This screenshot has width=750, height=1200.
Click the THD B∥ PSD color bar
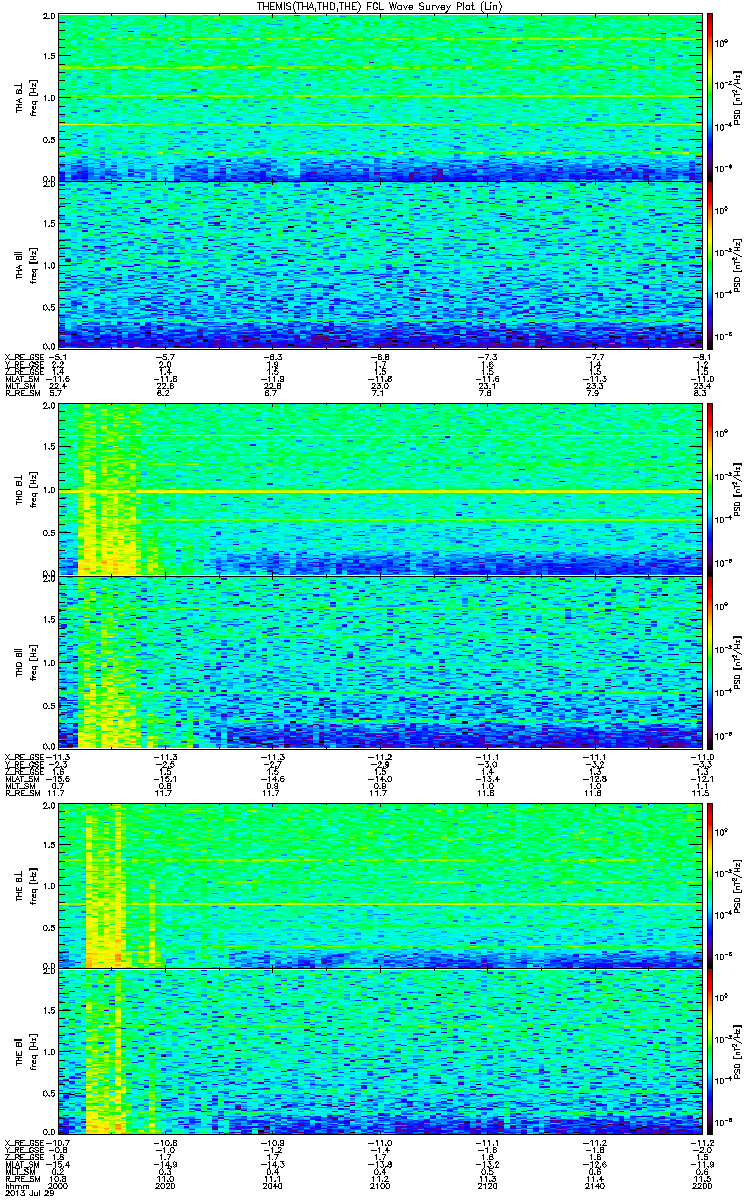(x=709, y=661)
